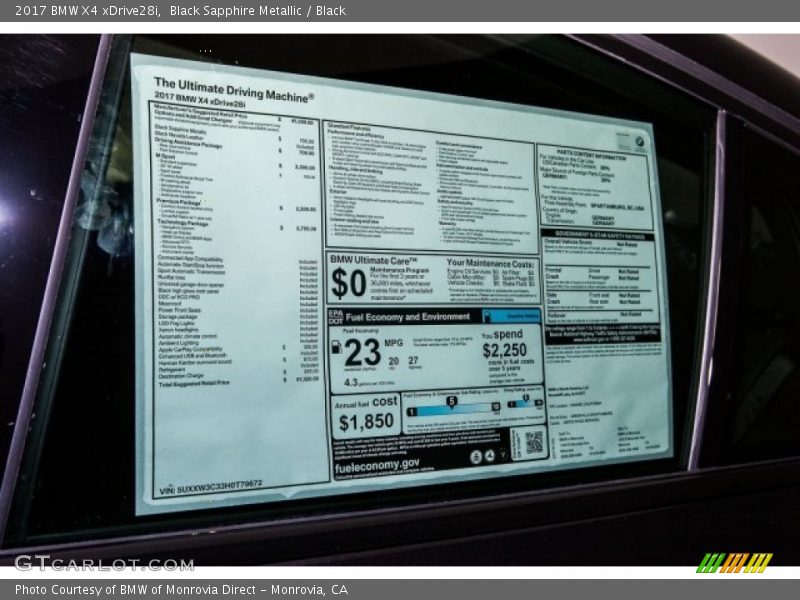
Task: Click the QR code on the sticker
Action: 532,442
